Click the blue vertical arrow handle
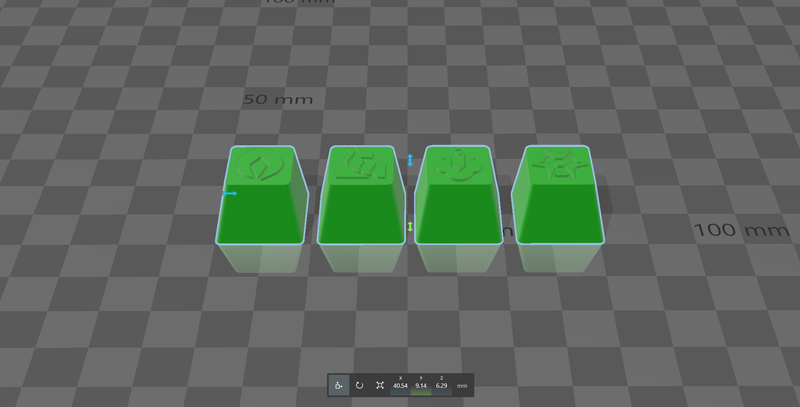800x407 pixels. (410, 160)
